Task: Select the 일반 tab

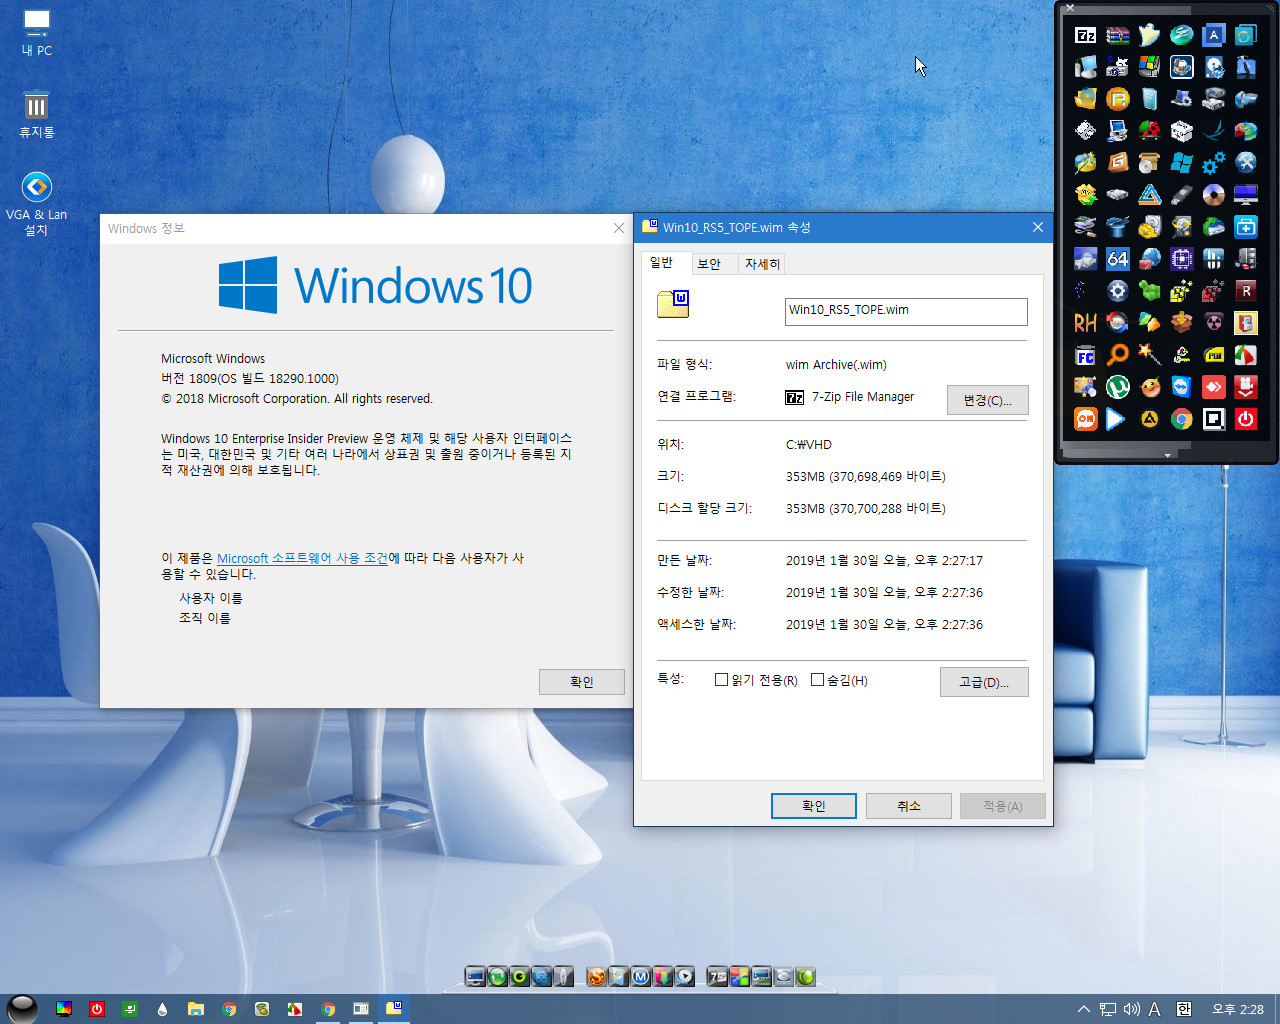Action: tap(662, 262)
